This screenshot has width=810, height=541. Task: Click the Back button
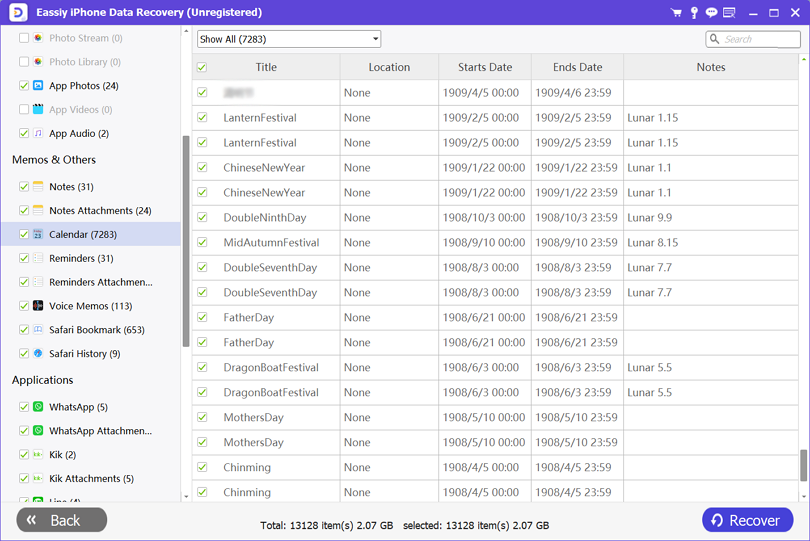pyautogui.click(x=61, y=520)
